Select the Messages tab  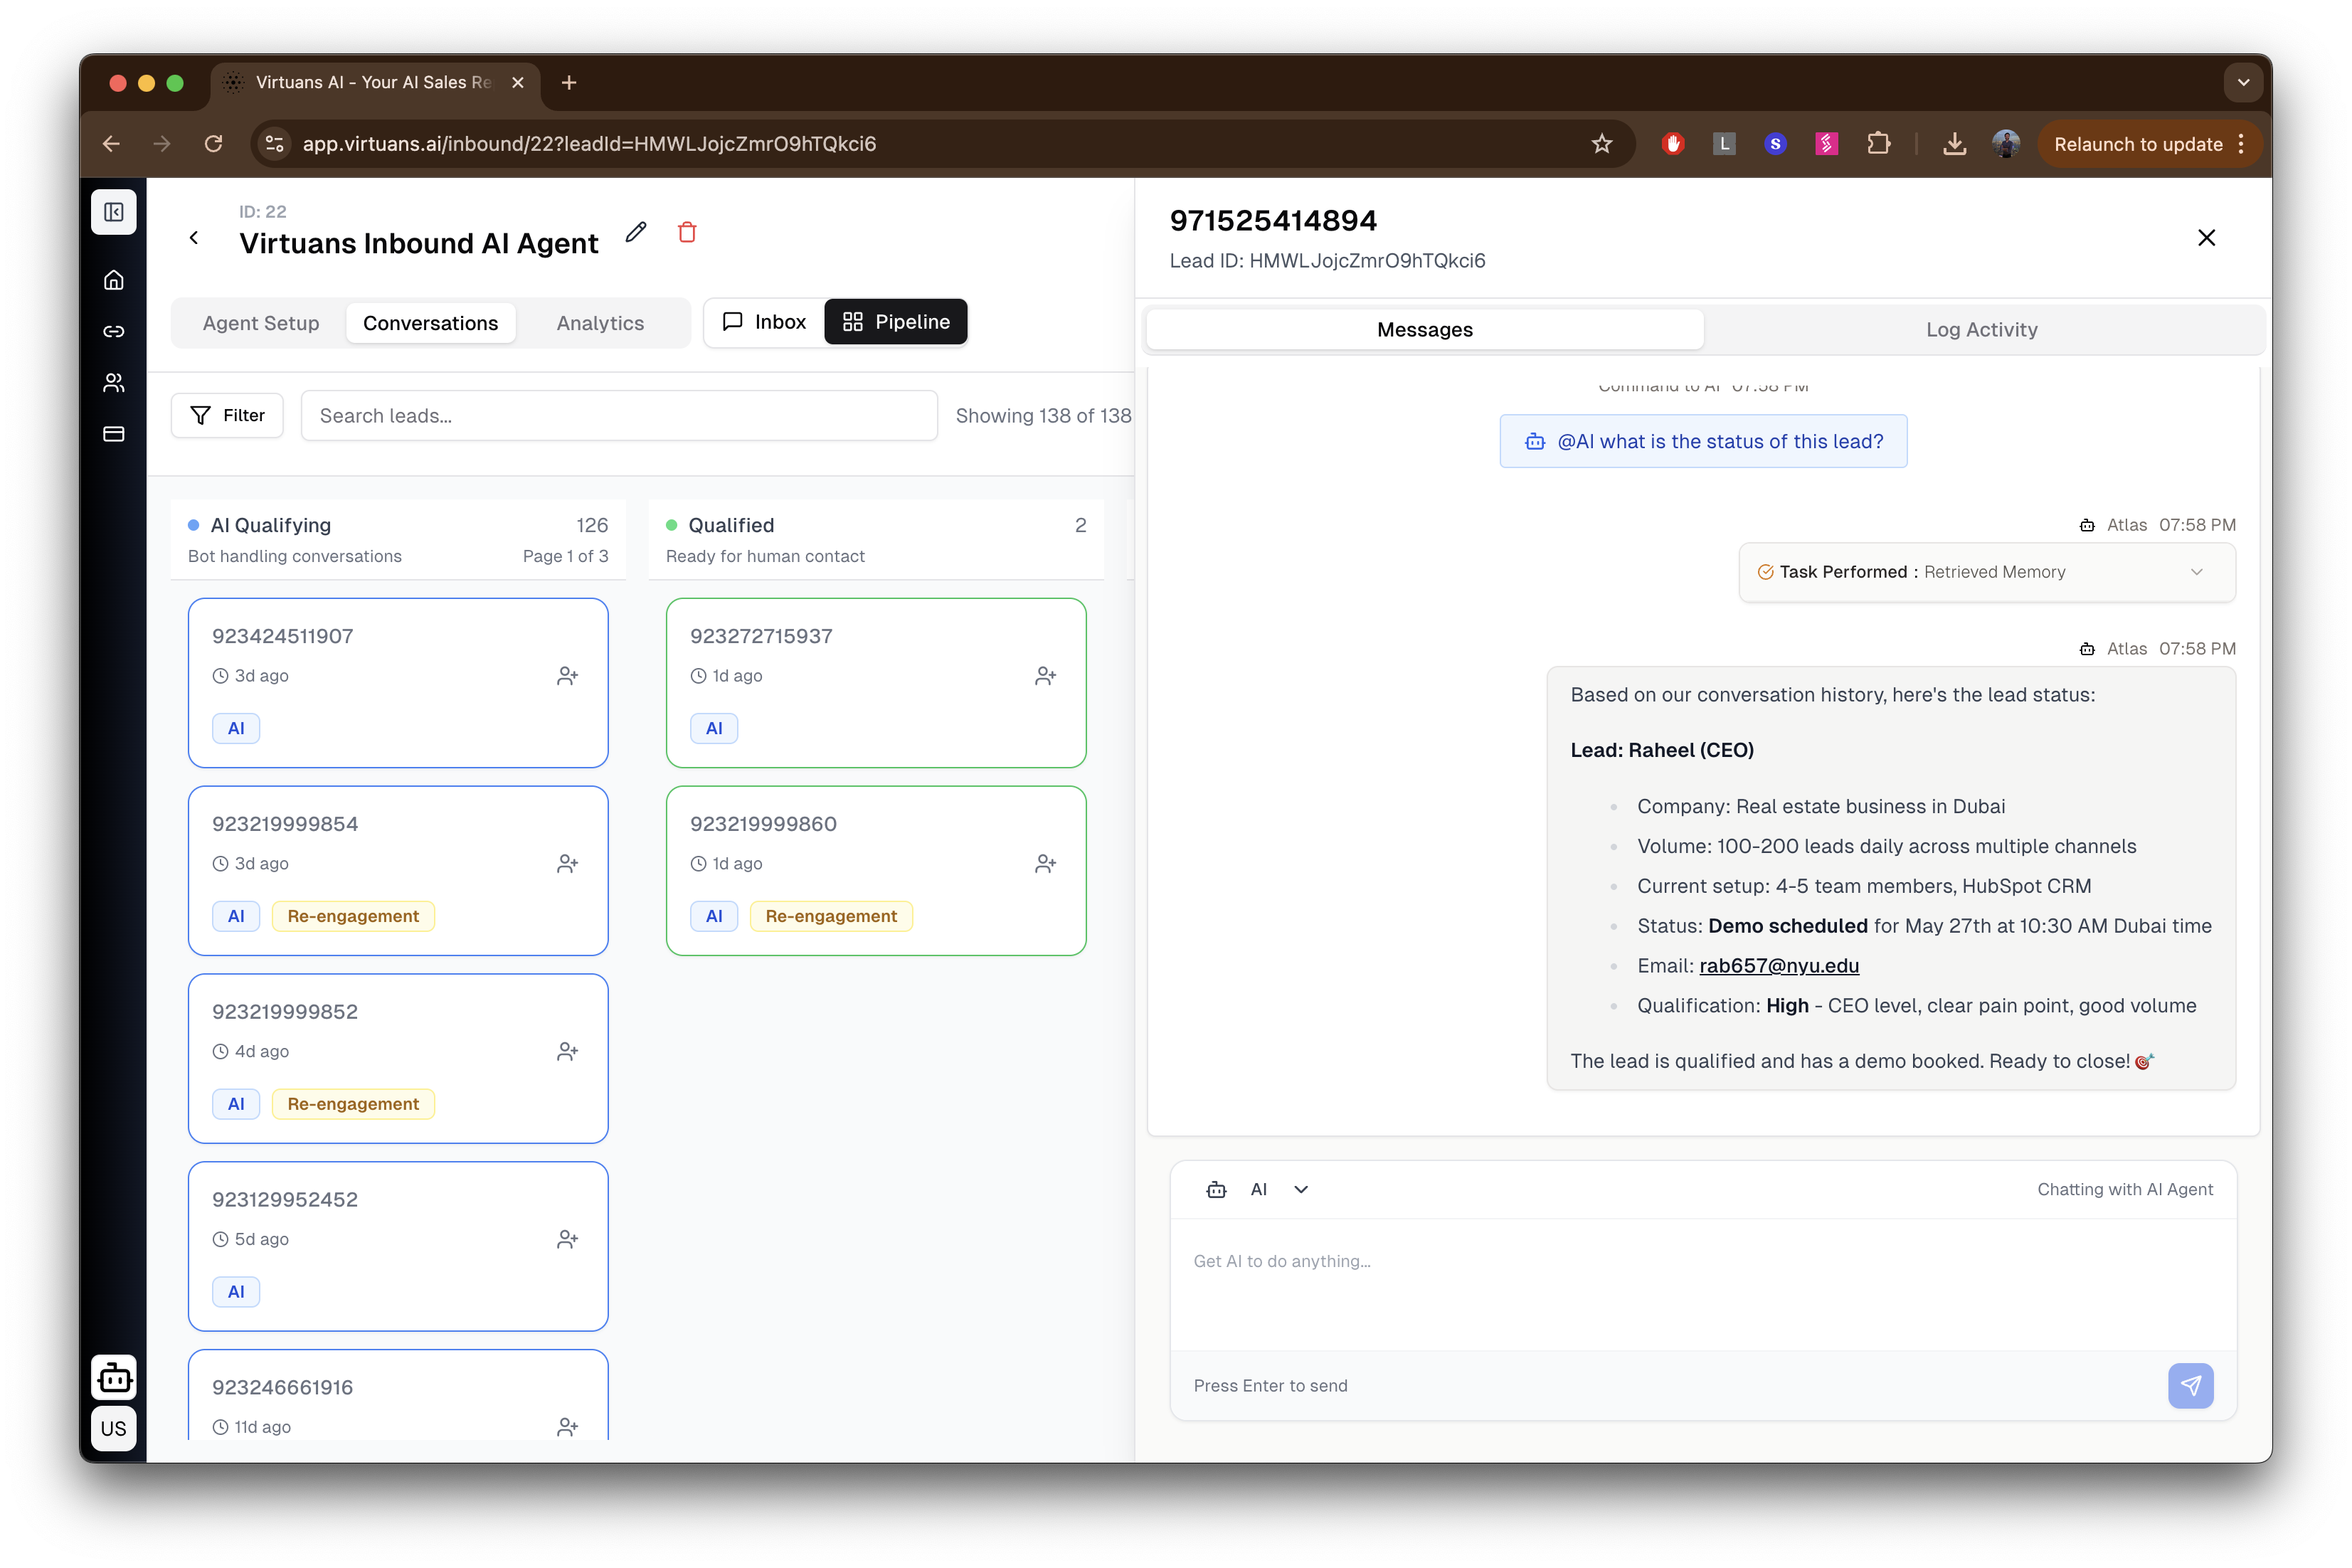(x=1425, y=330)
